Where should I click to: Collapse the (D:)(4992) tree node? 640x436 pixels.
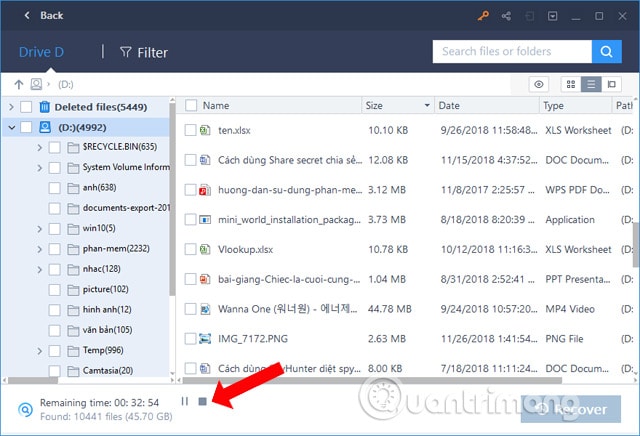(12, 128)
